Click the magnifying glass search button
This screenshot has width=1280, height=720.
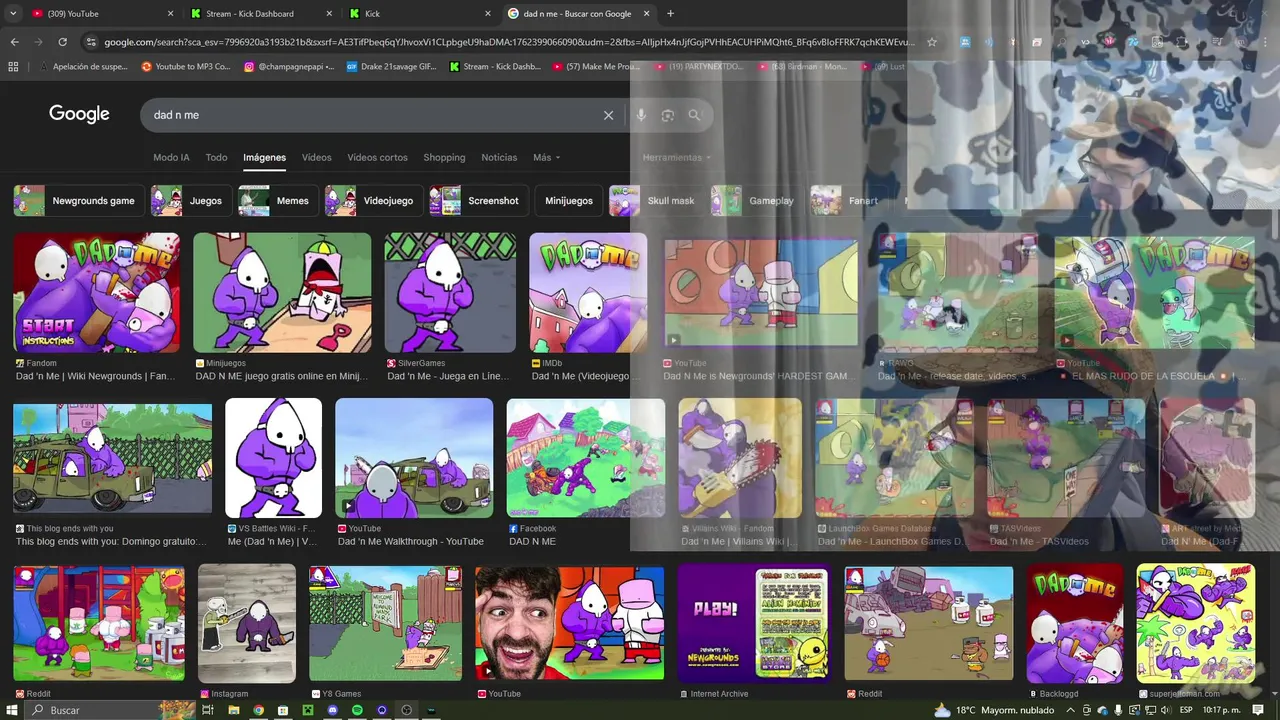tap(695, 115)
